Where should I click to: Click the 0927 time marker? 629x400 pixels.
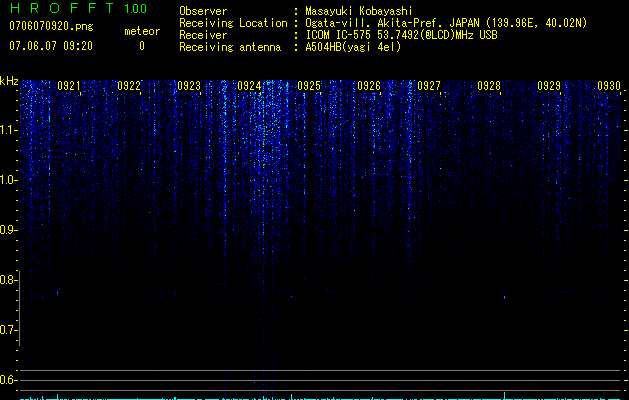[x=429, y=85]
